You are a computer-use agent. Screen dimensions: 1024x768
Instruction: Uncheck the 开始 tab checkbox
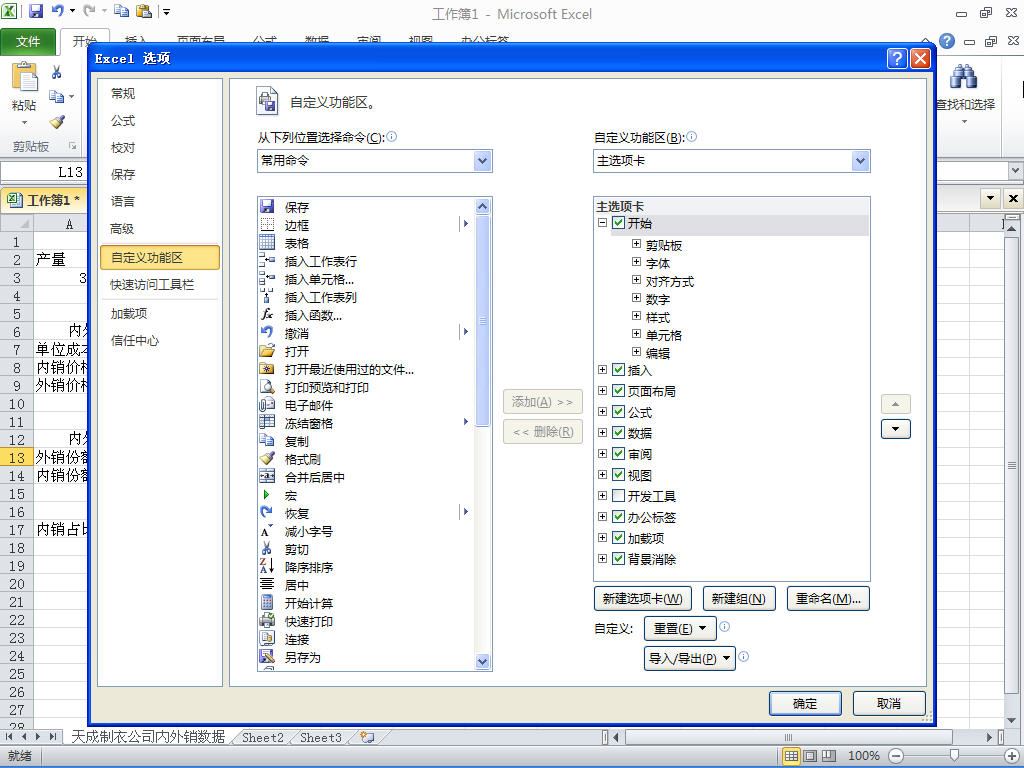(x=618, y=223)
